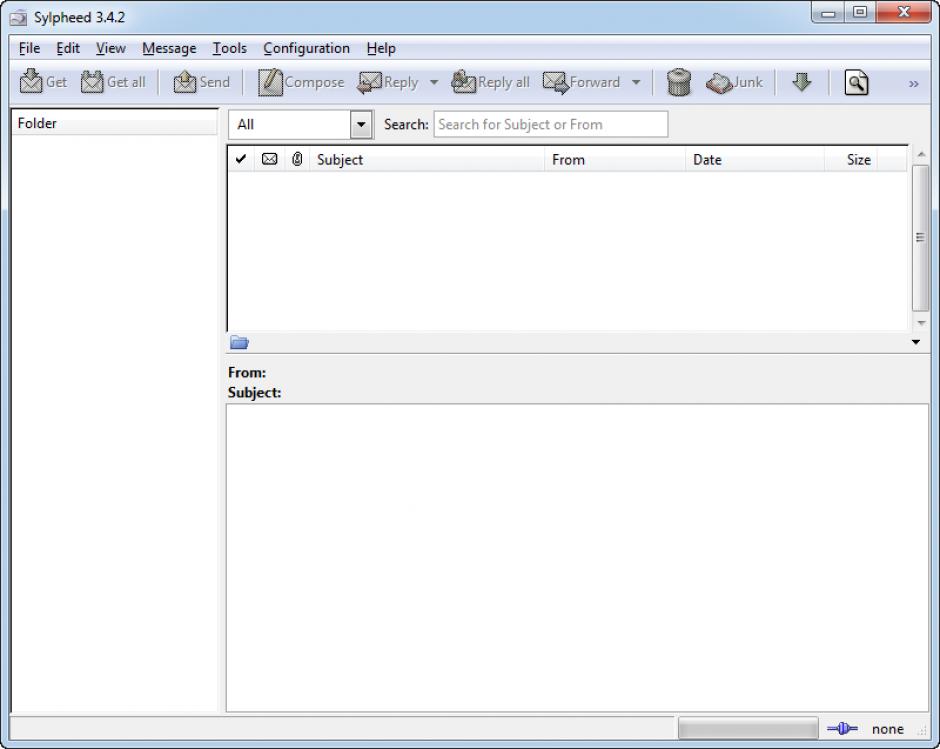Open the Tools menu

(x=230, y=48)
